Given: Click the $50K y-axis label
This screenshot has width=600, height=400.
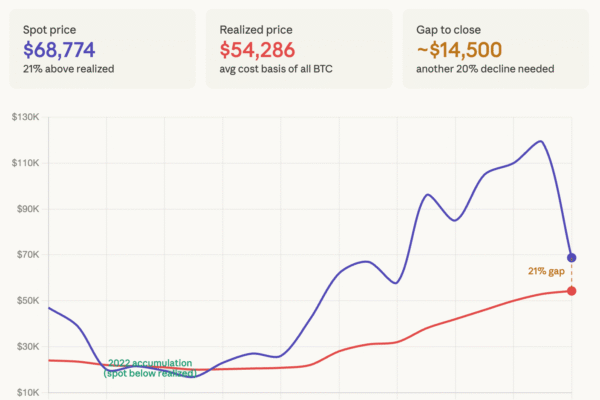Looking at the screenshot, I should [27, 301].
